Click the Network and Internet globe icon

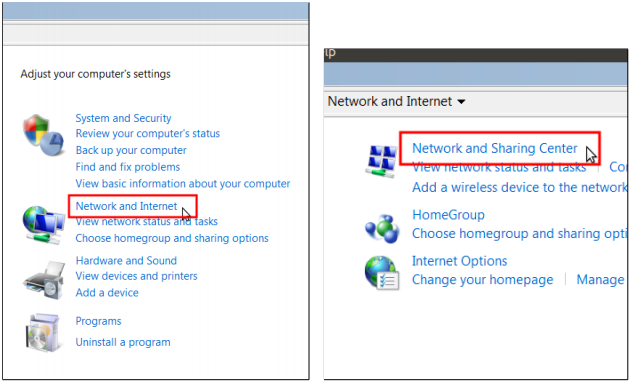pyautogui.click(x=44, y=225)
